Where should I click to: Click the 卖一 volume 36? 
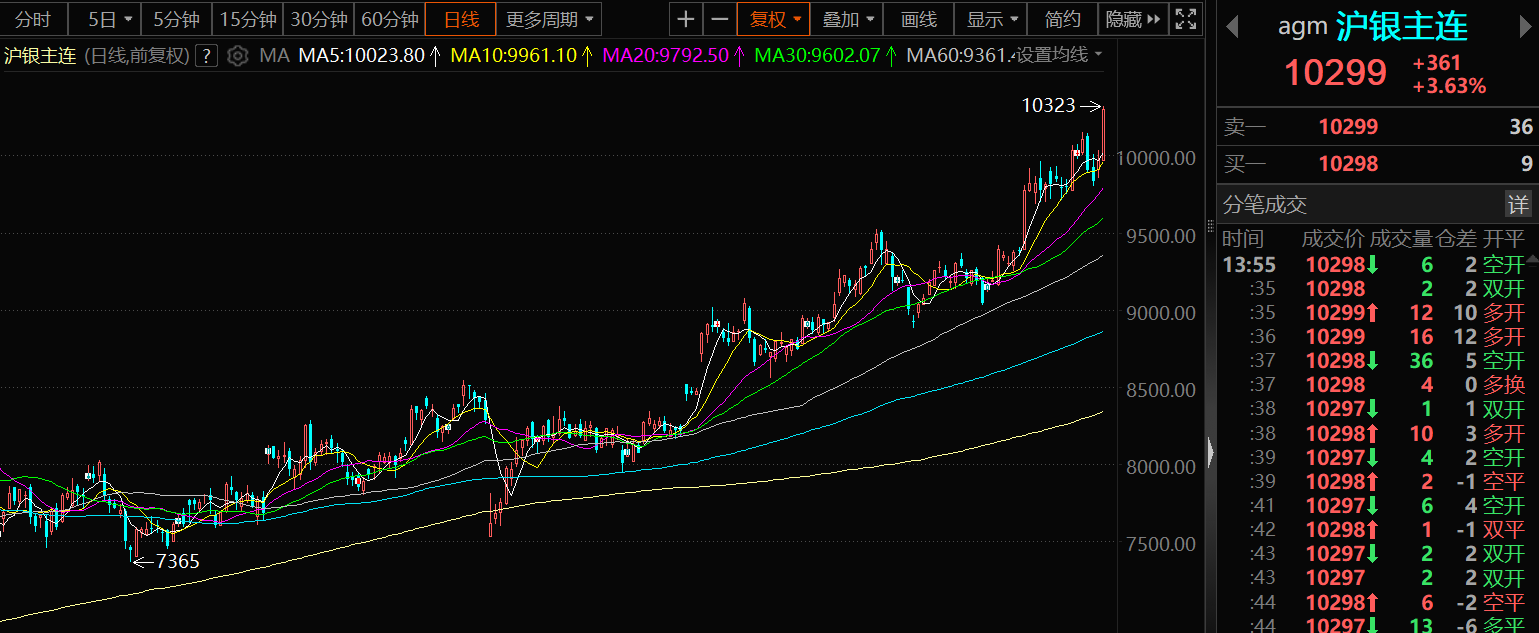point(1520,127)
